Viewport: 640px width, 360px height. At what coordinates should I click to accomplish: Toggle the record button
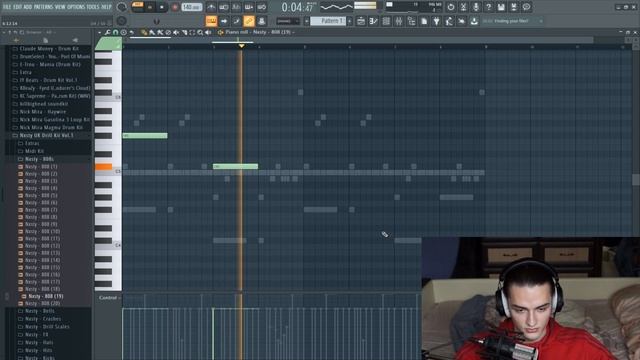click(x=175, y=7)
